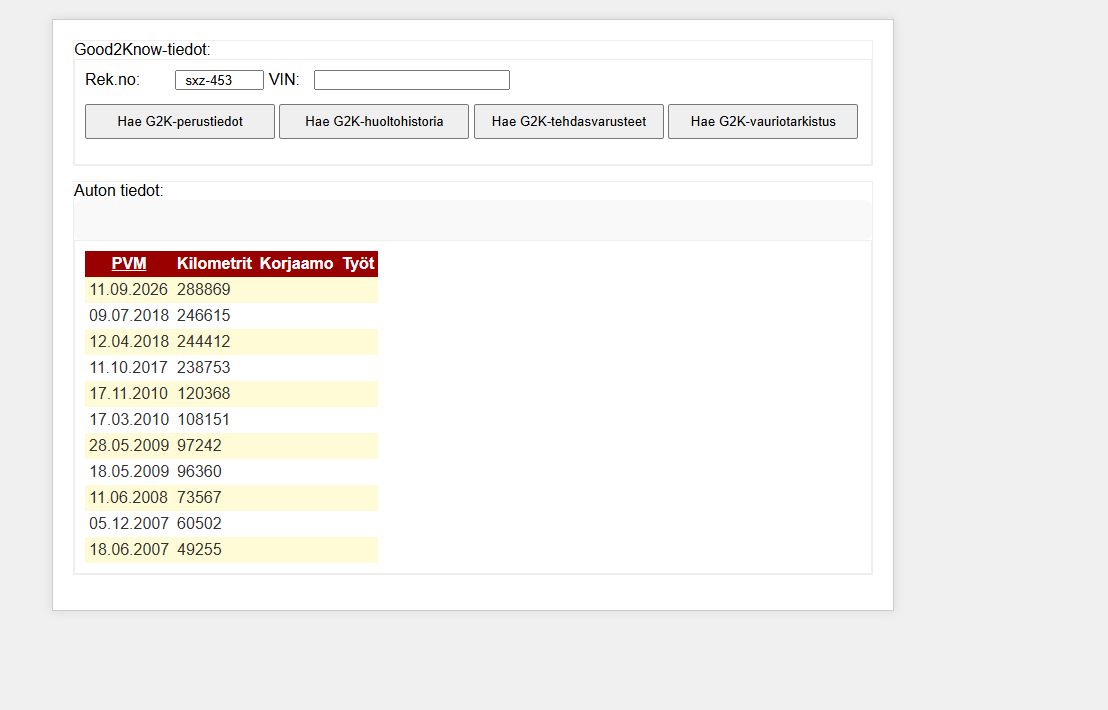Click the Kilometrit column header
The height and width of the screenshot is (710, 1108).
point(214,264)
